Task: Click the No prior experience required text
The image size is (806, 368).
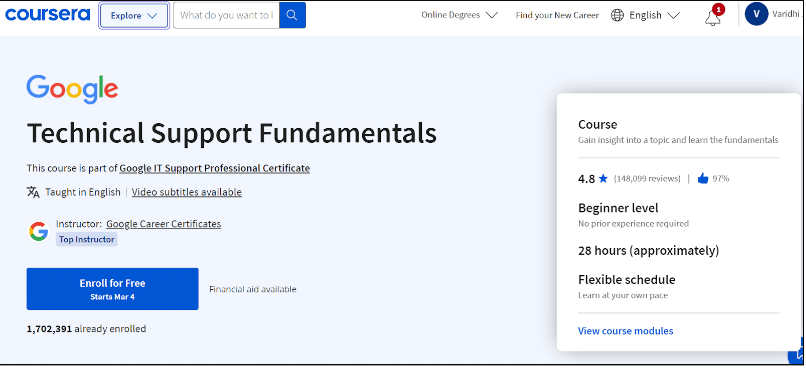Action: pyautogui.click(x=633, y=224)
